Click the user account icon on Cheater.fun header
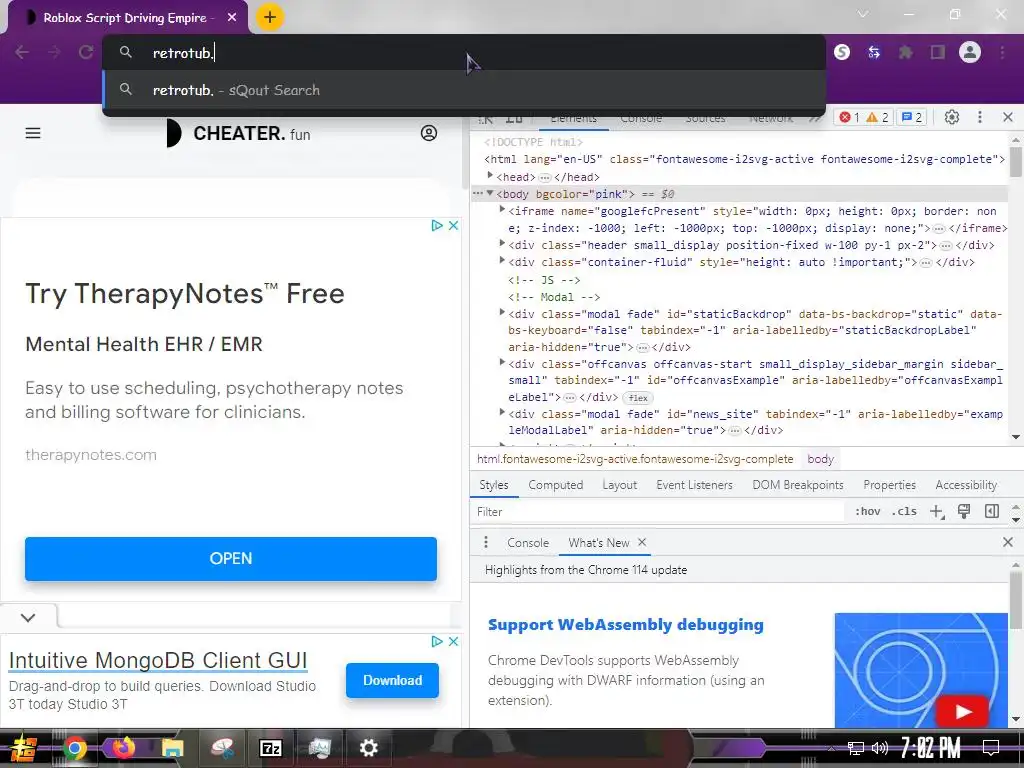Viewport: 1024px width, 768px height. [428, 133]
